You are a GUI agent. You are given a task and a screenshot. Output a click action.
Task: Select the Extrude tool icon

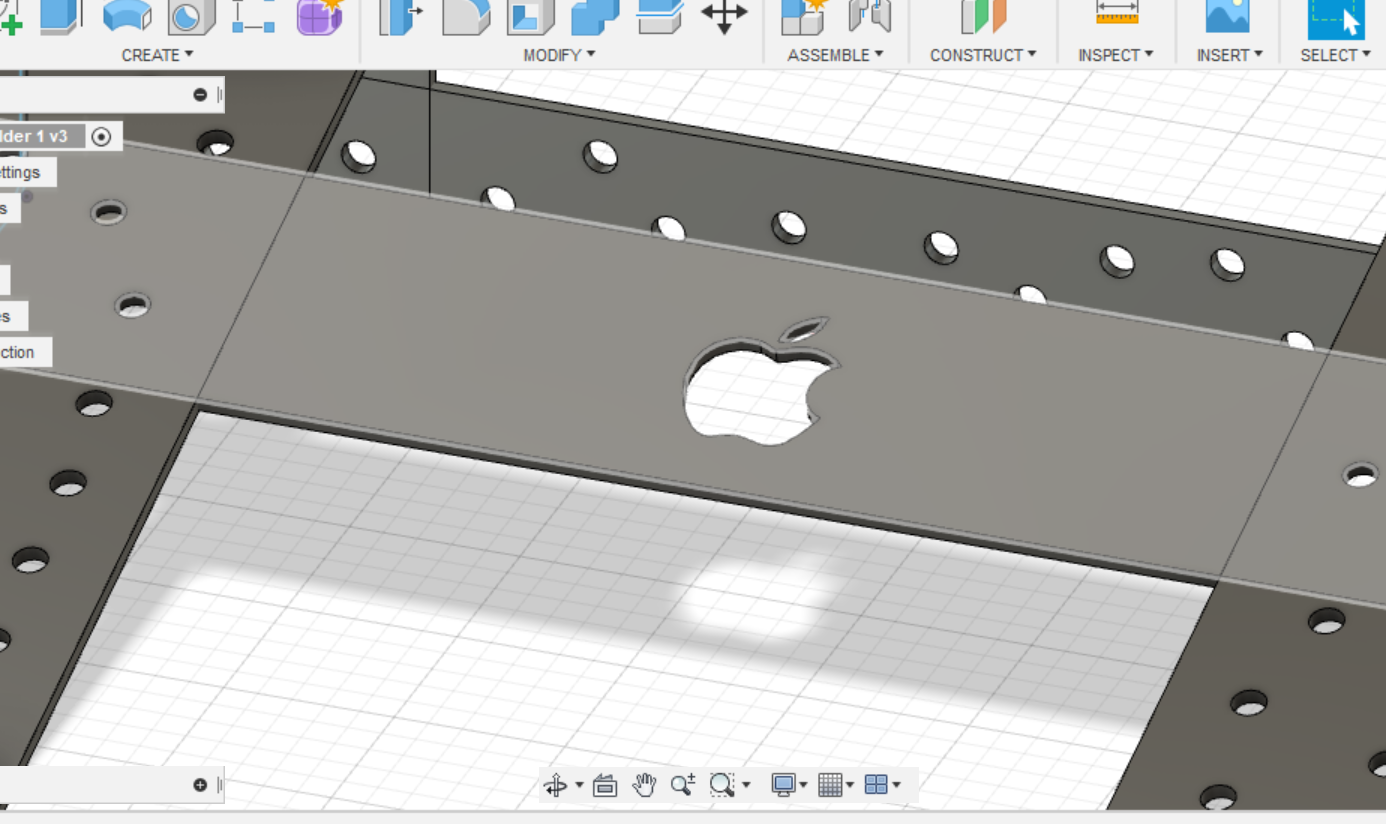tap(61, 17)
